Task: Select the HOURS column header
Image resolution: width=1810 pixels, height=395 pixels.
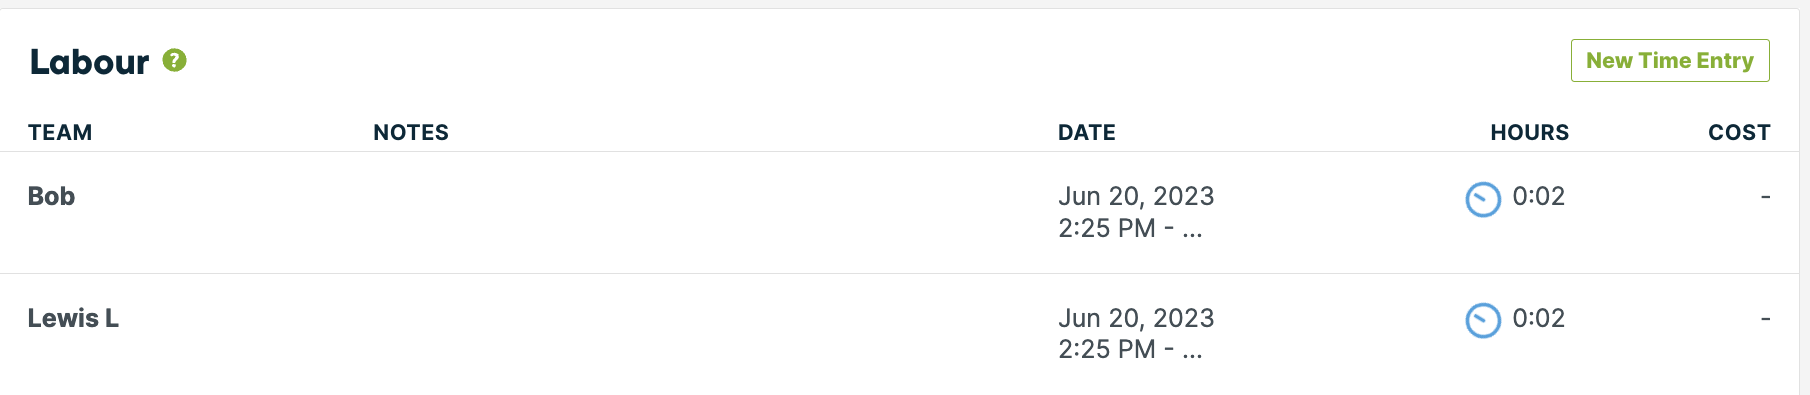Action: pos(1530,132)
